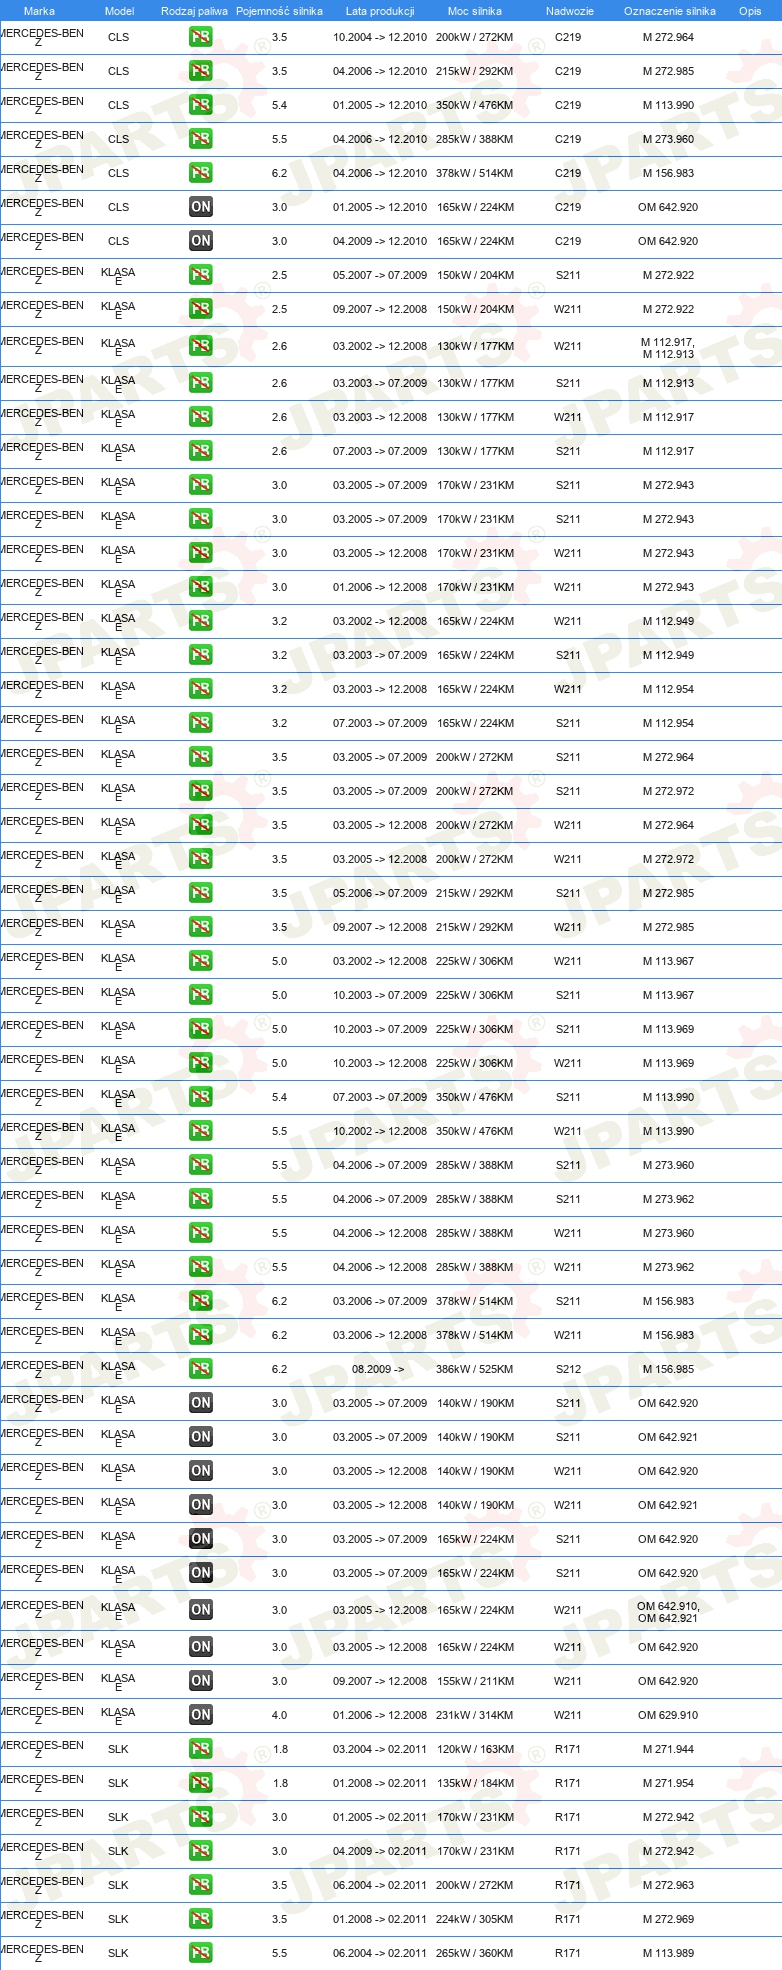Screen dimensions: 782x1970
Task: Click petrol icon in 10.2002 W211 5.5 row
Action: [x=200, y=1131]
